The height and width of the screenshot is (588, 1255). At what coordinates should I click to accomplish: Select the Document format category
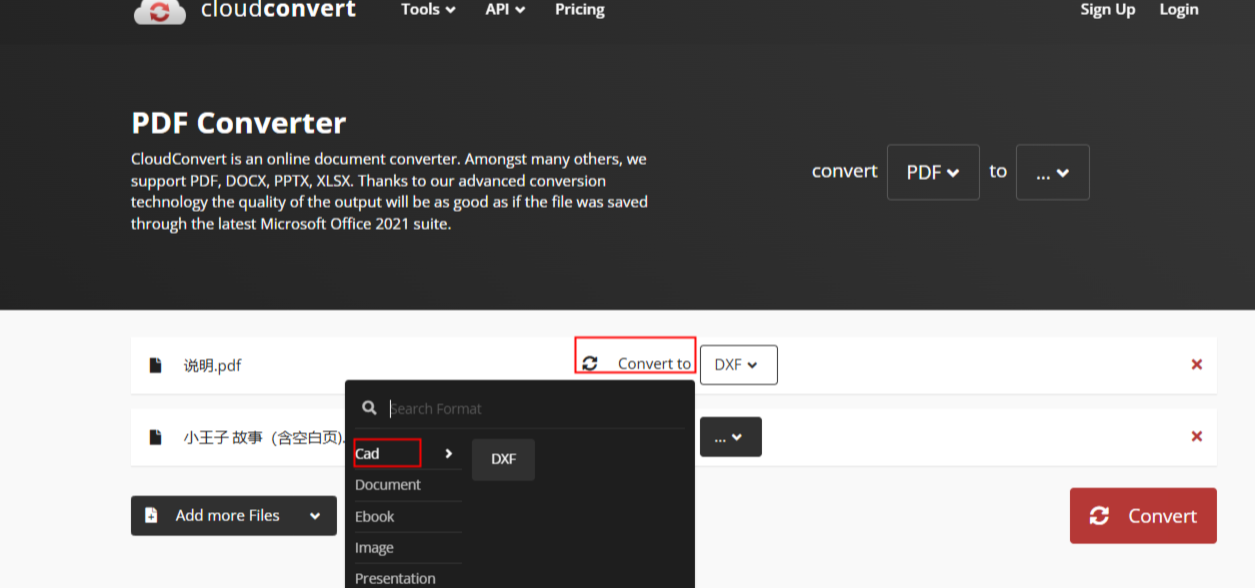click(x=388, y=485)
